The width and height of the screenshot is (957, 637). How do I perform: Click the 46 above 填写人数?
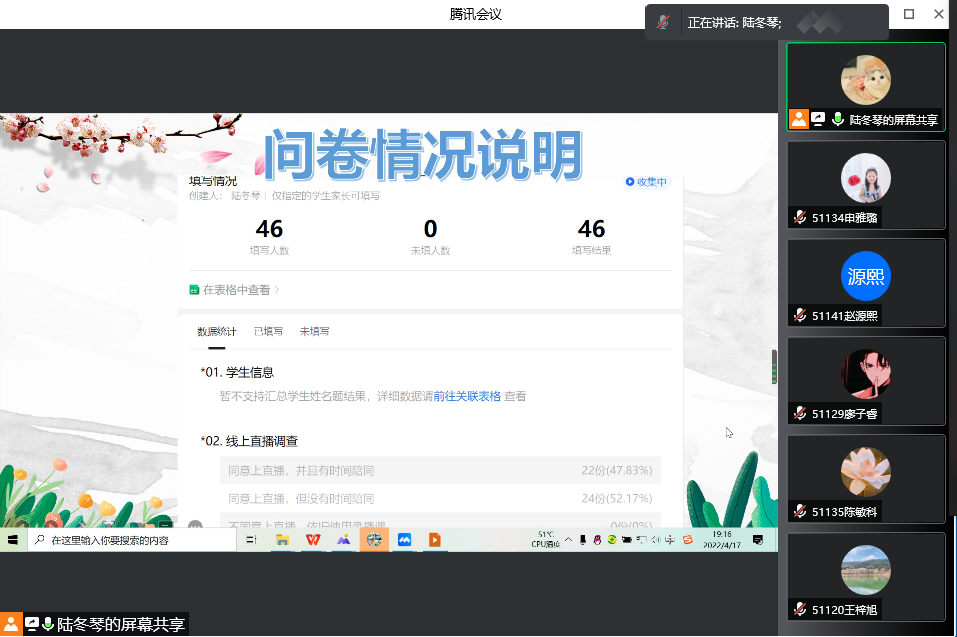tap(269, 229)
